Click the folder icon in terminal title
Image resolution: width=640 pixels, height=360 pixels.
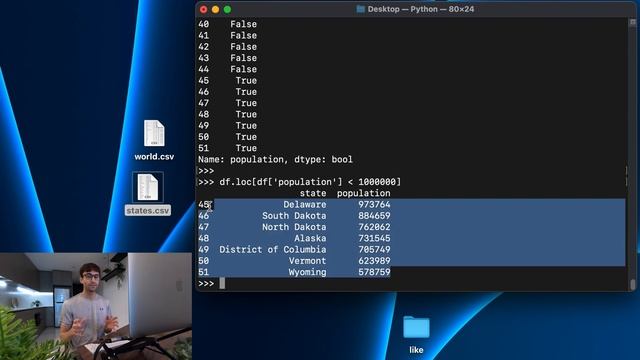[360, 9]
